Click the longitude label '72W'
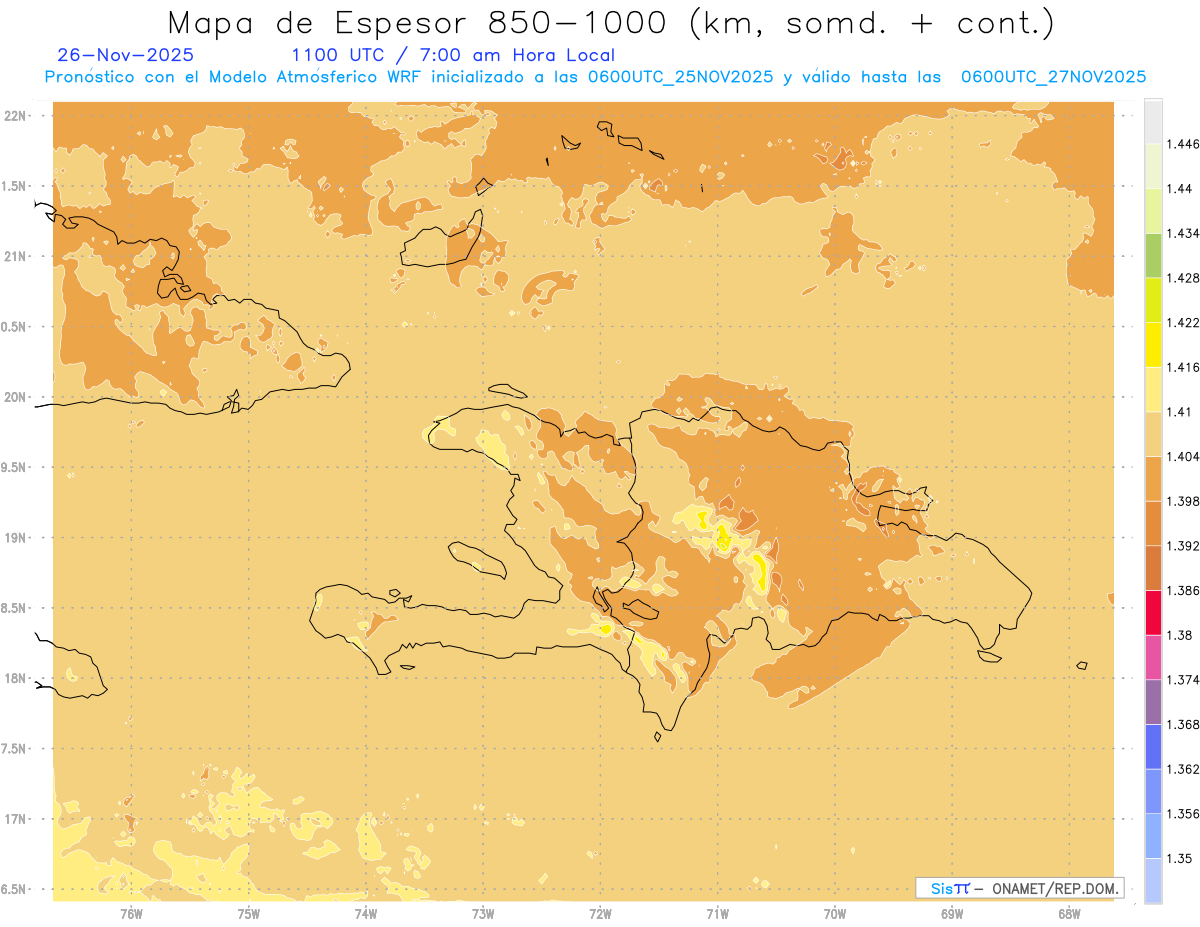 point(601,914)
